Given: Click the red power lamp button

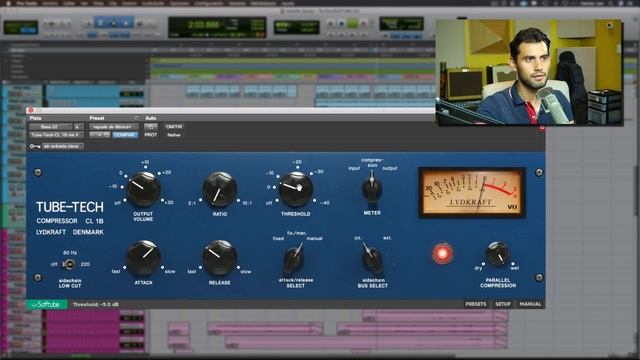Looking at the screenshot, I should pyautogui.click(x=442, y=253).
